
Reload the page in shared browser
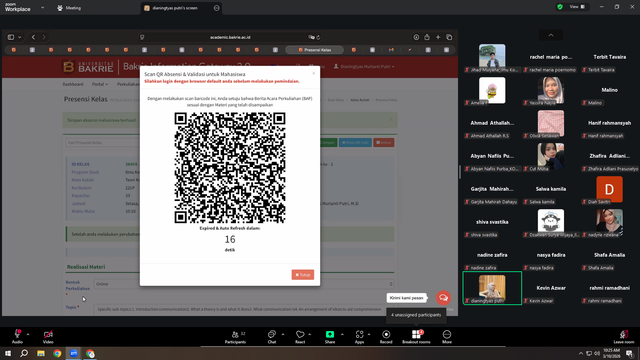point(318,37)
